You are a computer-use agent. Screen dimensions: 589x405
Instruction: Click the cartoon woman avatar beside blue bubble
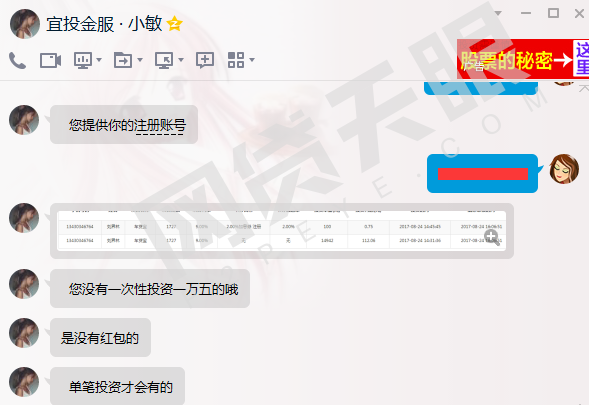[x=564, y=169]
